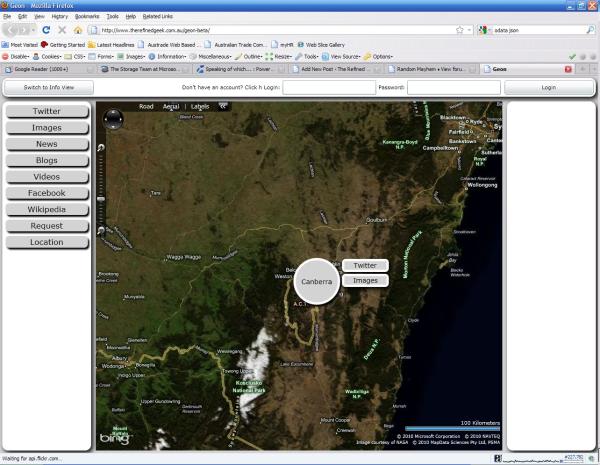Open the Getting Started bookmark
Image resolution: width=600 pixels, height=465 pixels.
63,45
